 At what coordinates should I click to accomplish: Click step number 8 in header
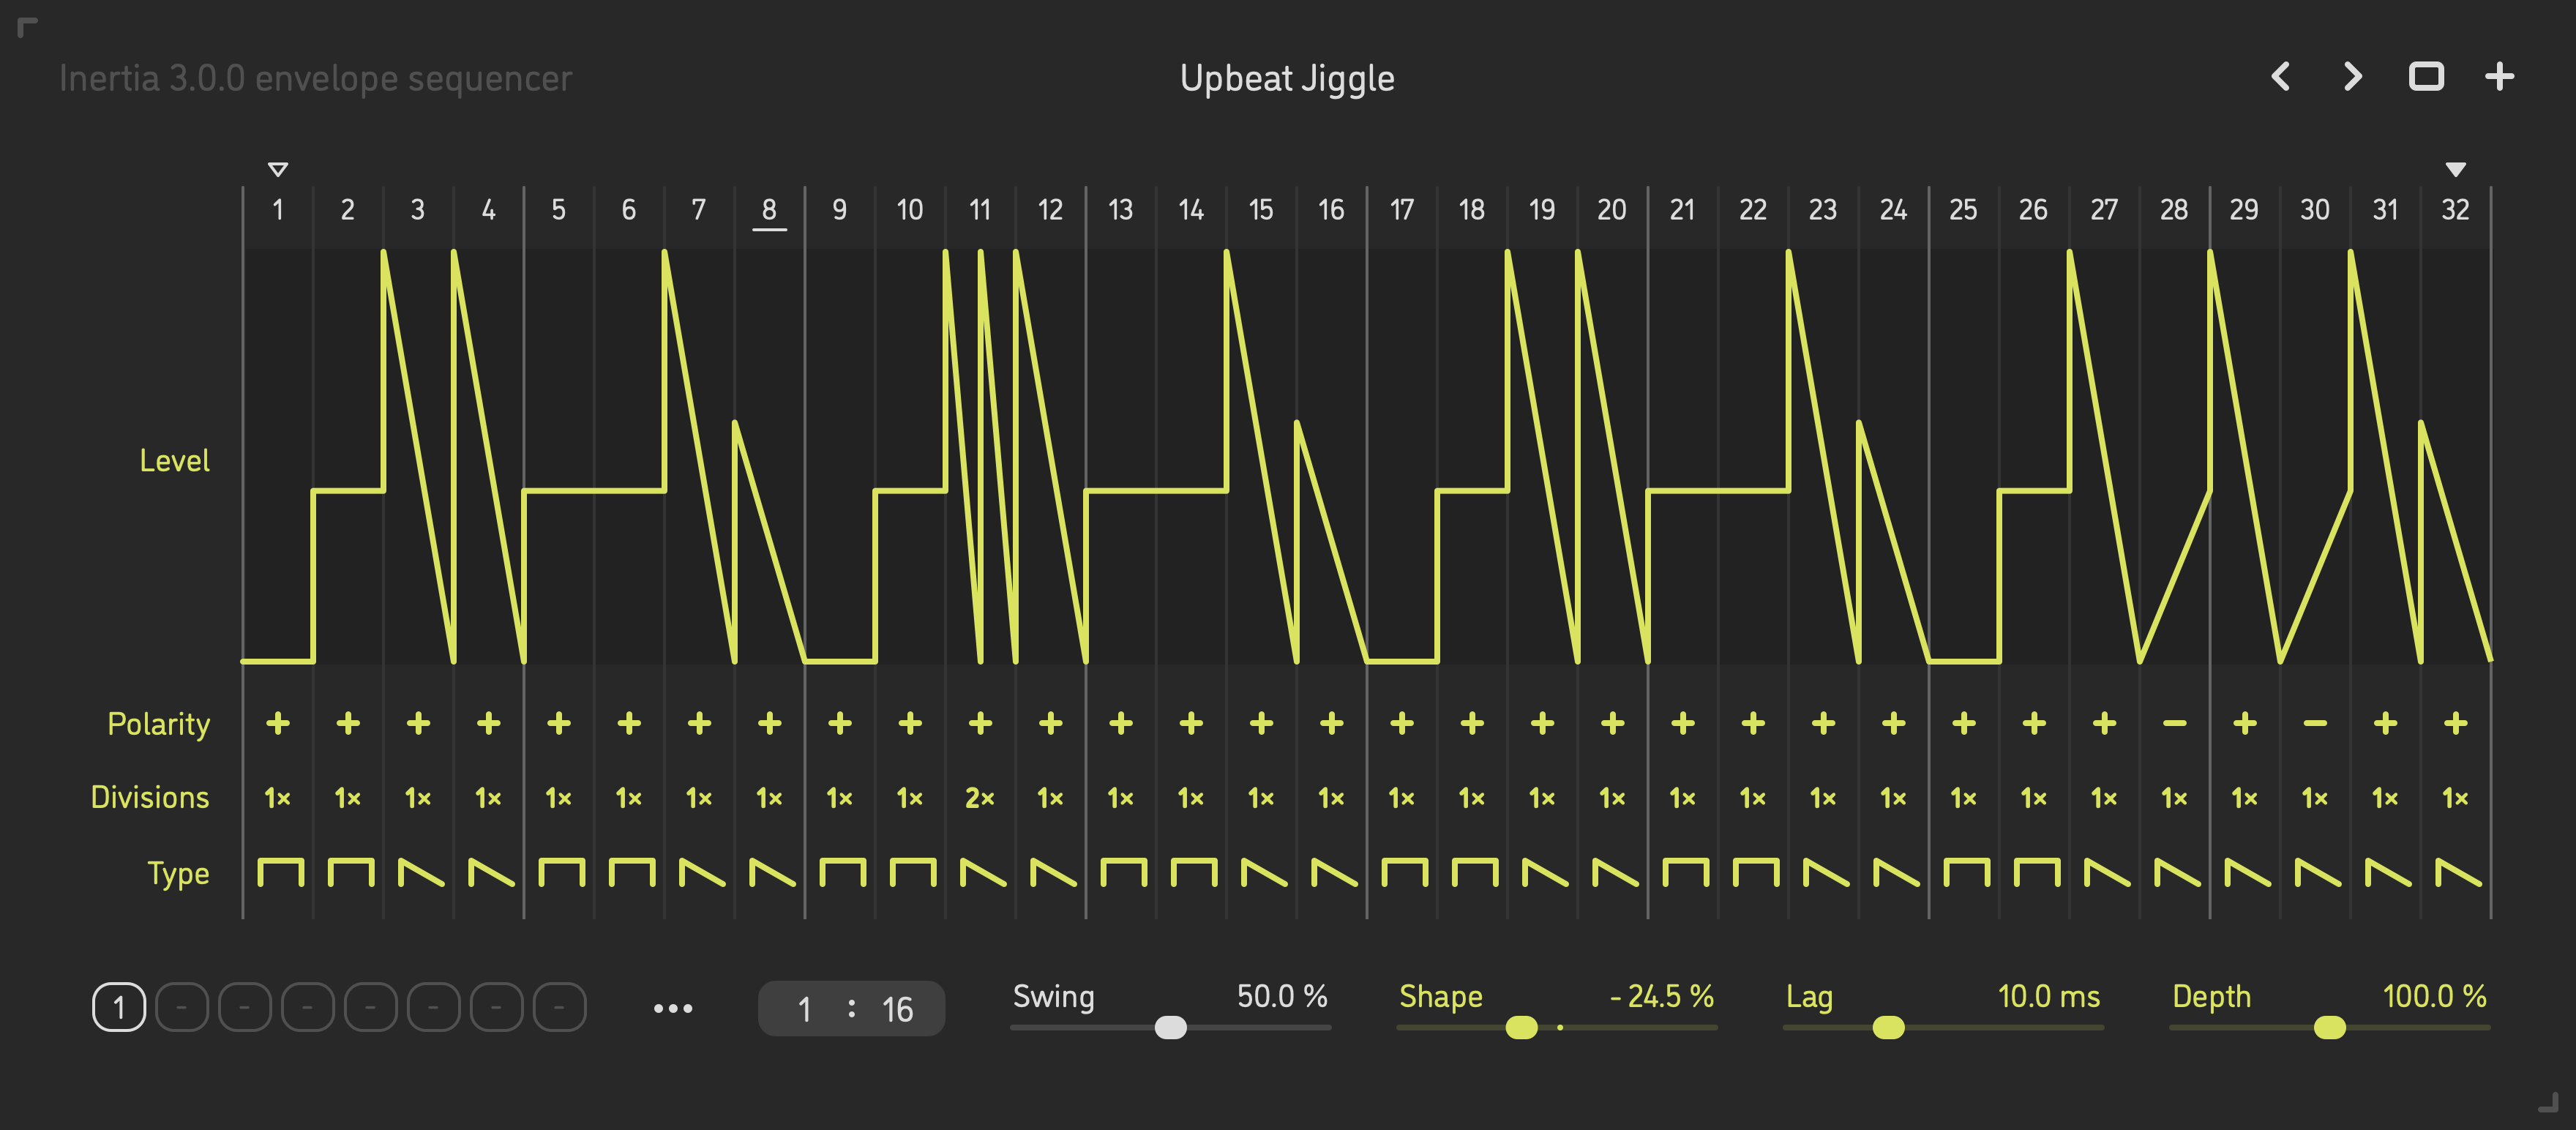tap(769, 210)
